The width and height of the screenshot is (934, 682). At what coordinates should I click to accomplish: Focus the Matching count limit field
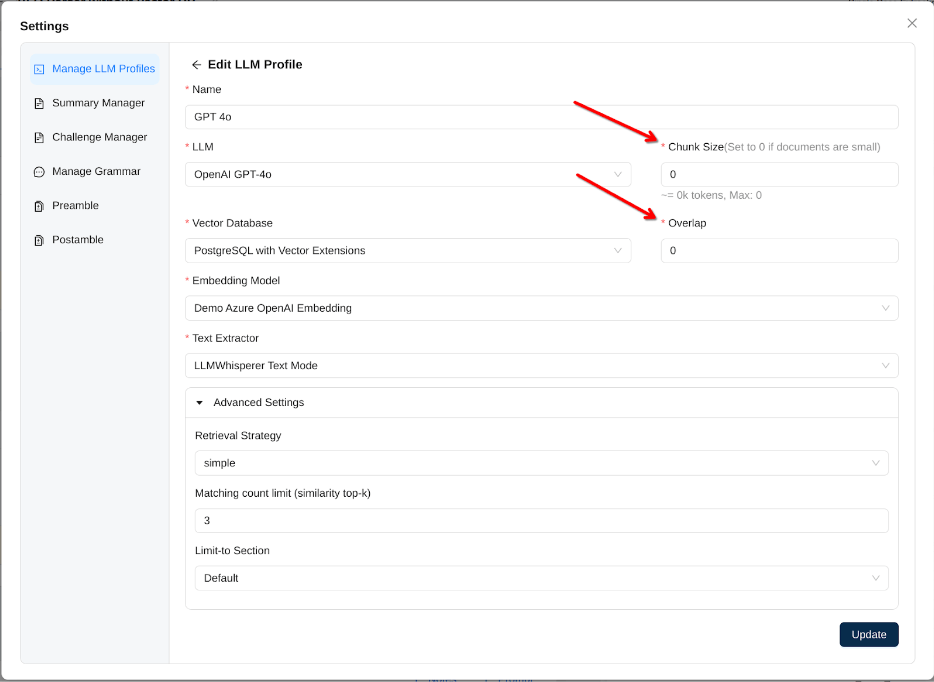point(541,521)
